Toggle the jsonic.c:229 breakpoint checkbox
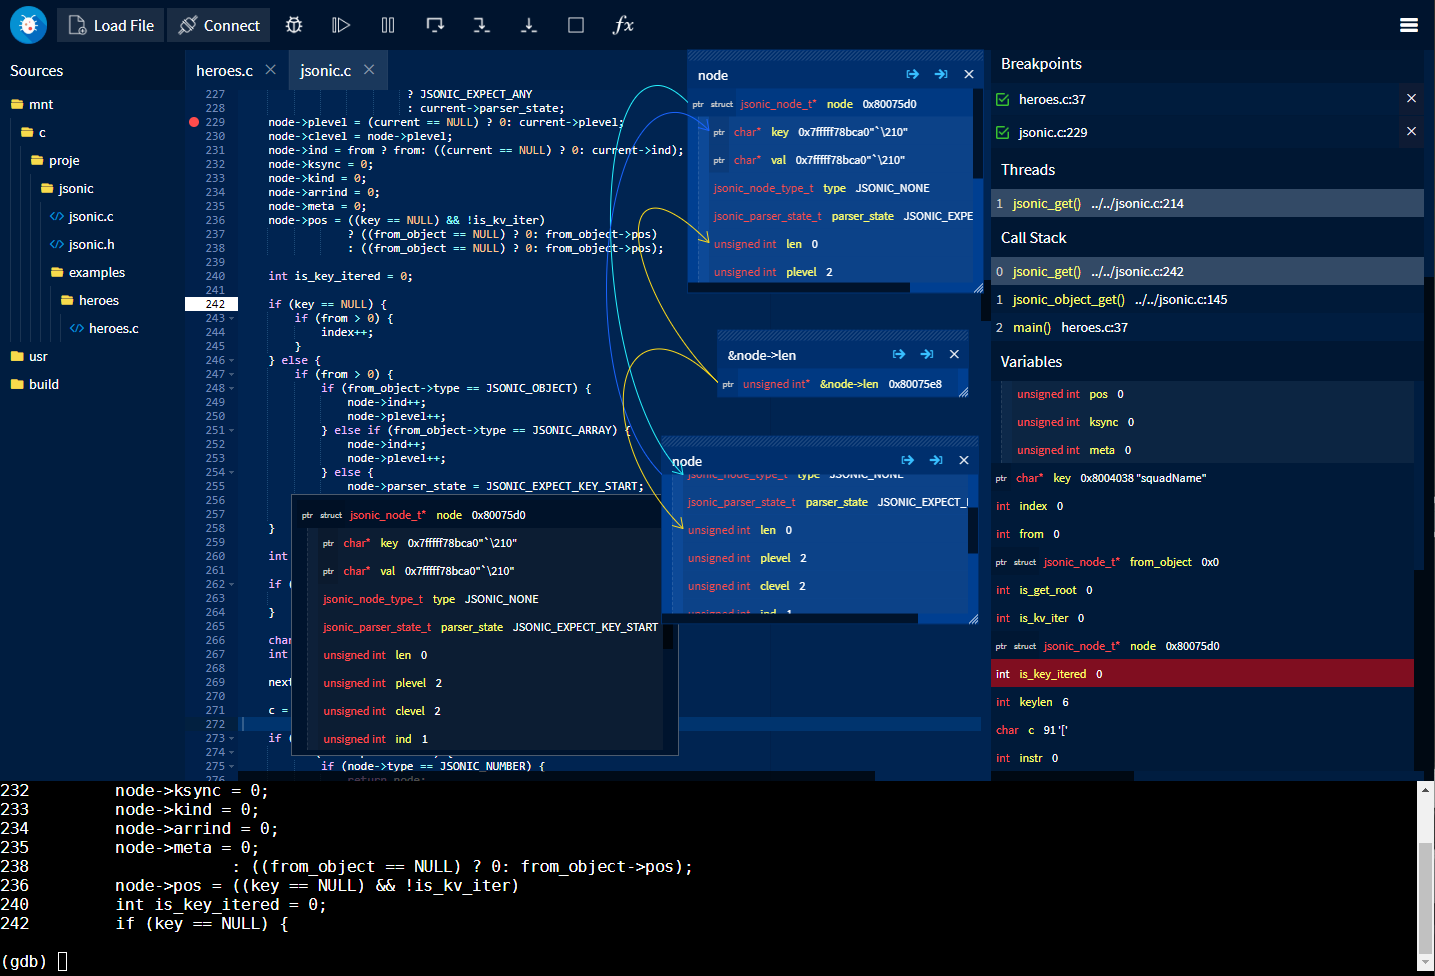Image resolution: width=1435 pixels, height=976 pixels. pos(1003,132)
